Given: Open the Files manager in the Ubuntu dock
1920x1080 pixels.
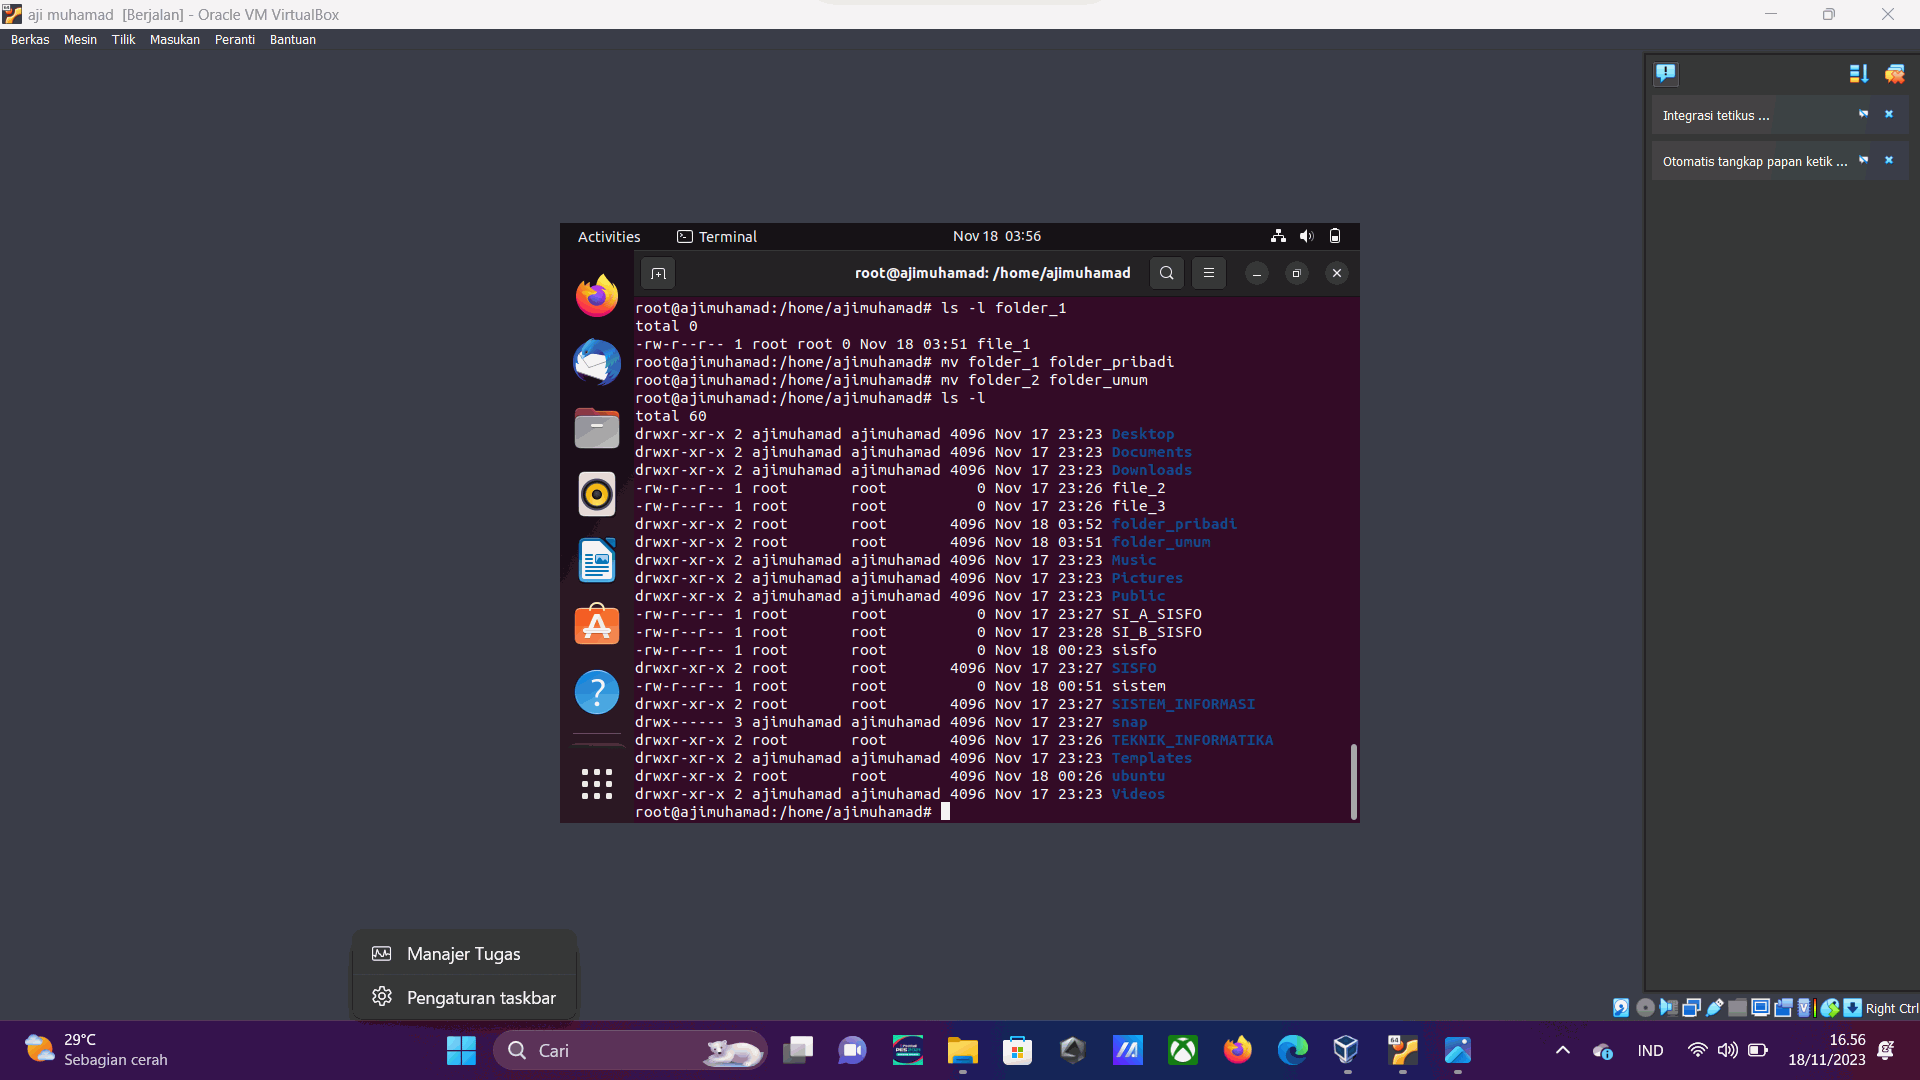Looking at the screenshot, I should (597, 428).
